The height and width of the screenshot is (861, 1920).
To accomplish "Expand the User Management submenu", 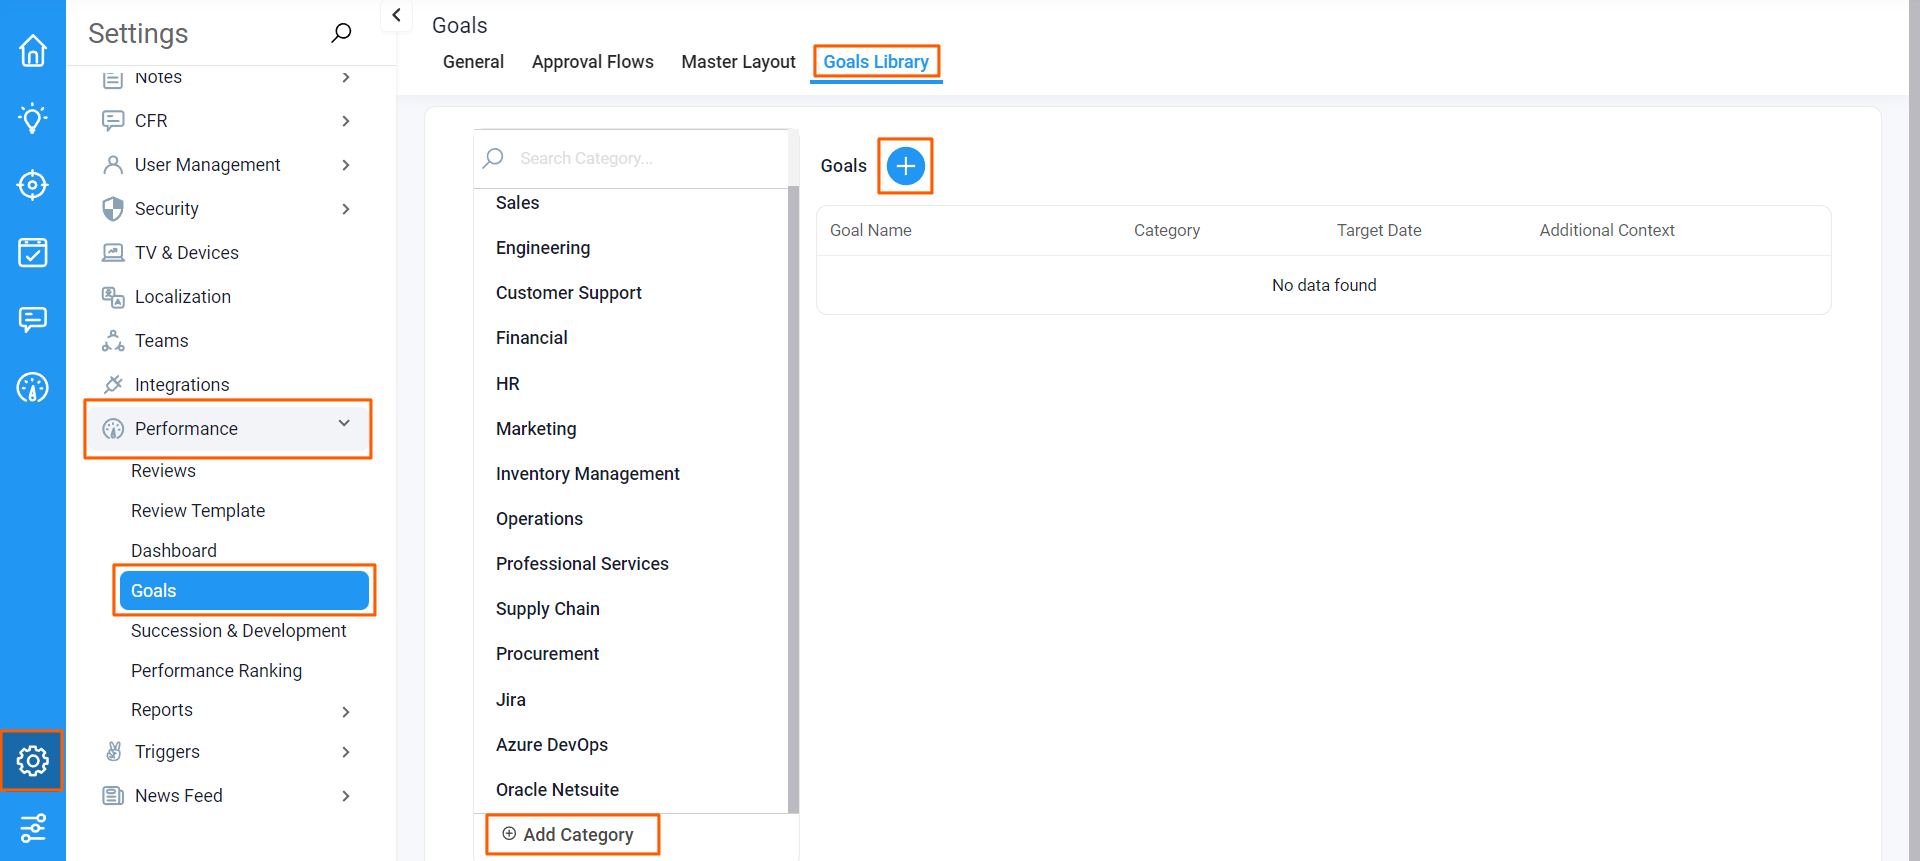I will click(x=346, y=165).
